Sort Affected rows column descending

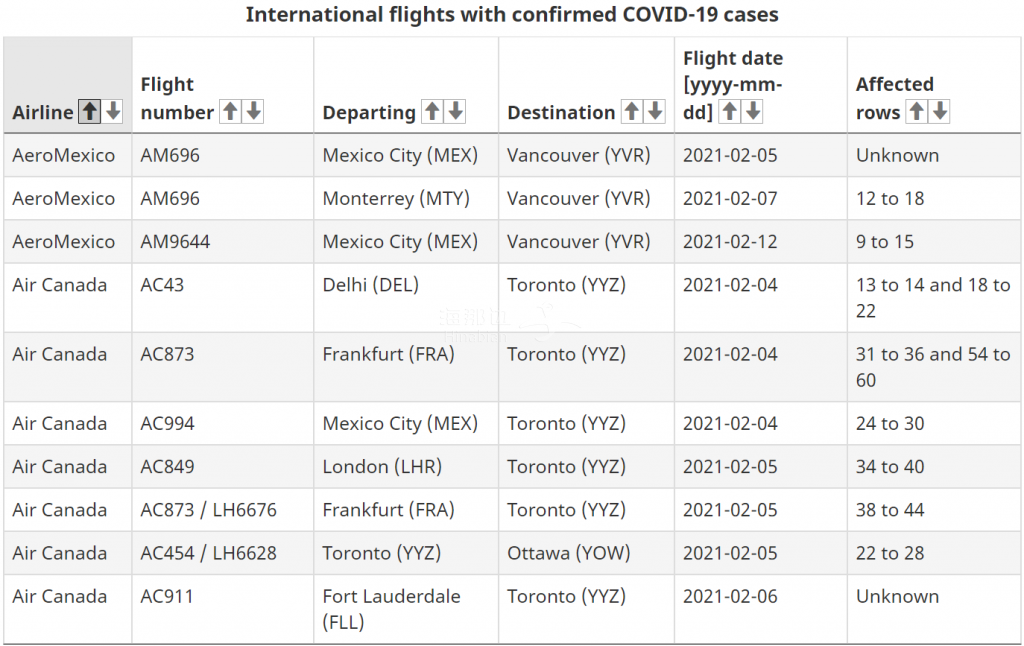pyautogui.click(x=940, y=112)
